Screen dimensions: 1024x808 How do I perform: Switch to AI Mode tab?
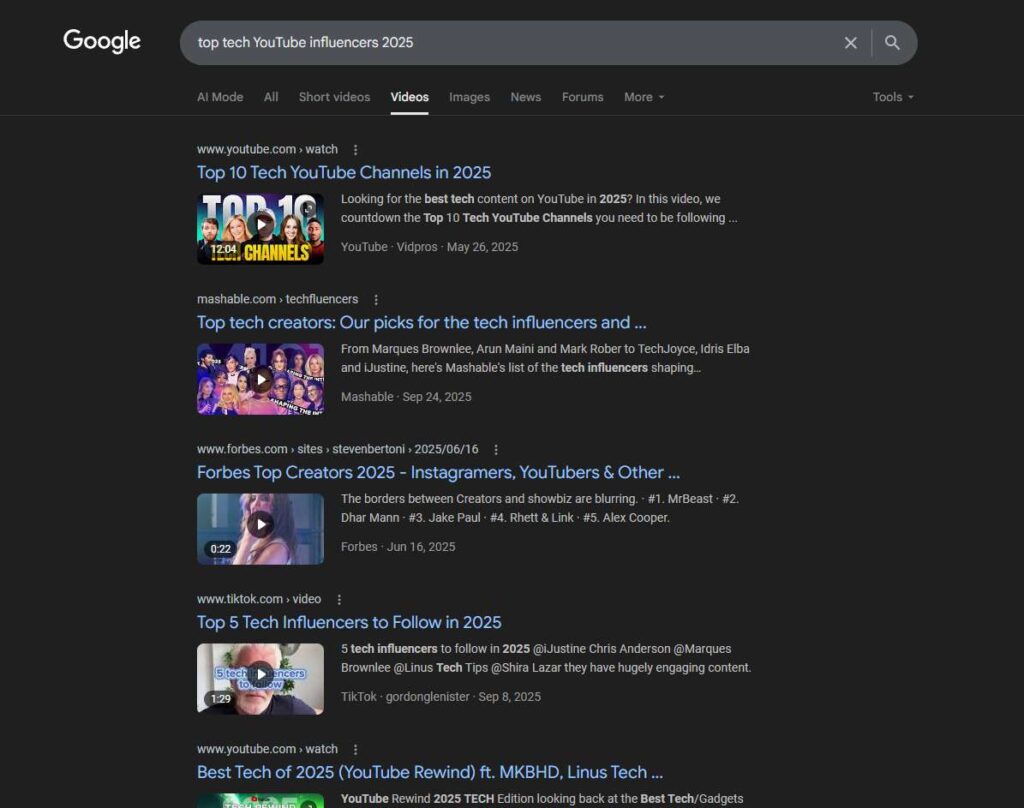220,97
